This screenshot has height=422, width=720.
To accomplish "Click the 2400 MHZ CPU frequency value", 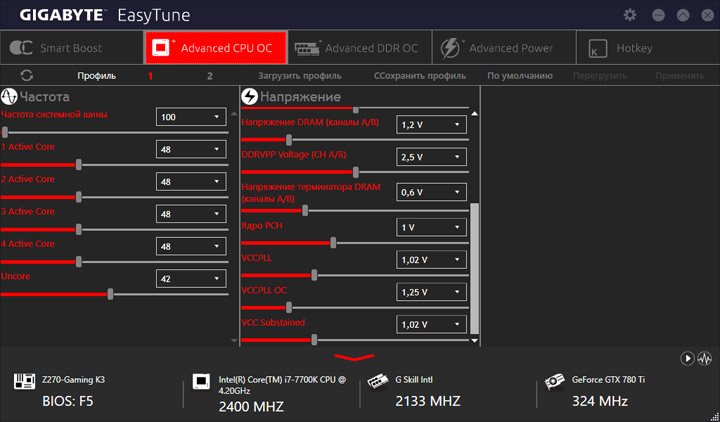I will point(251,406).
